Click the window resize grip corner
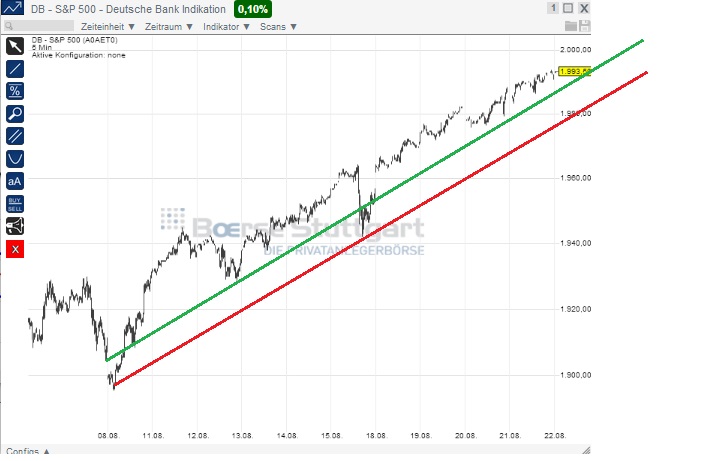The image size is (703, 461). coord(586,450)
